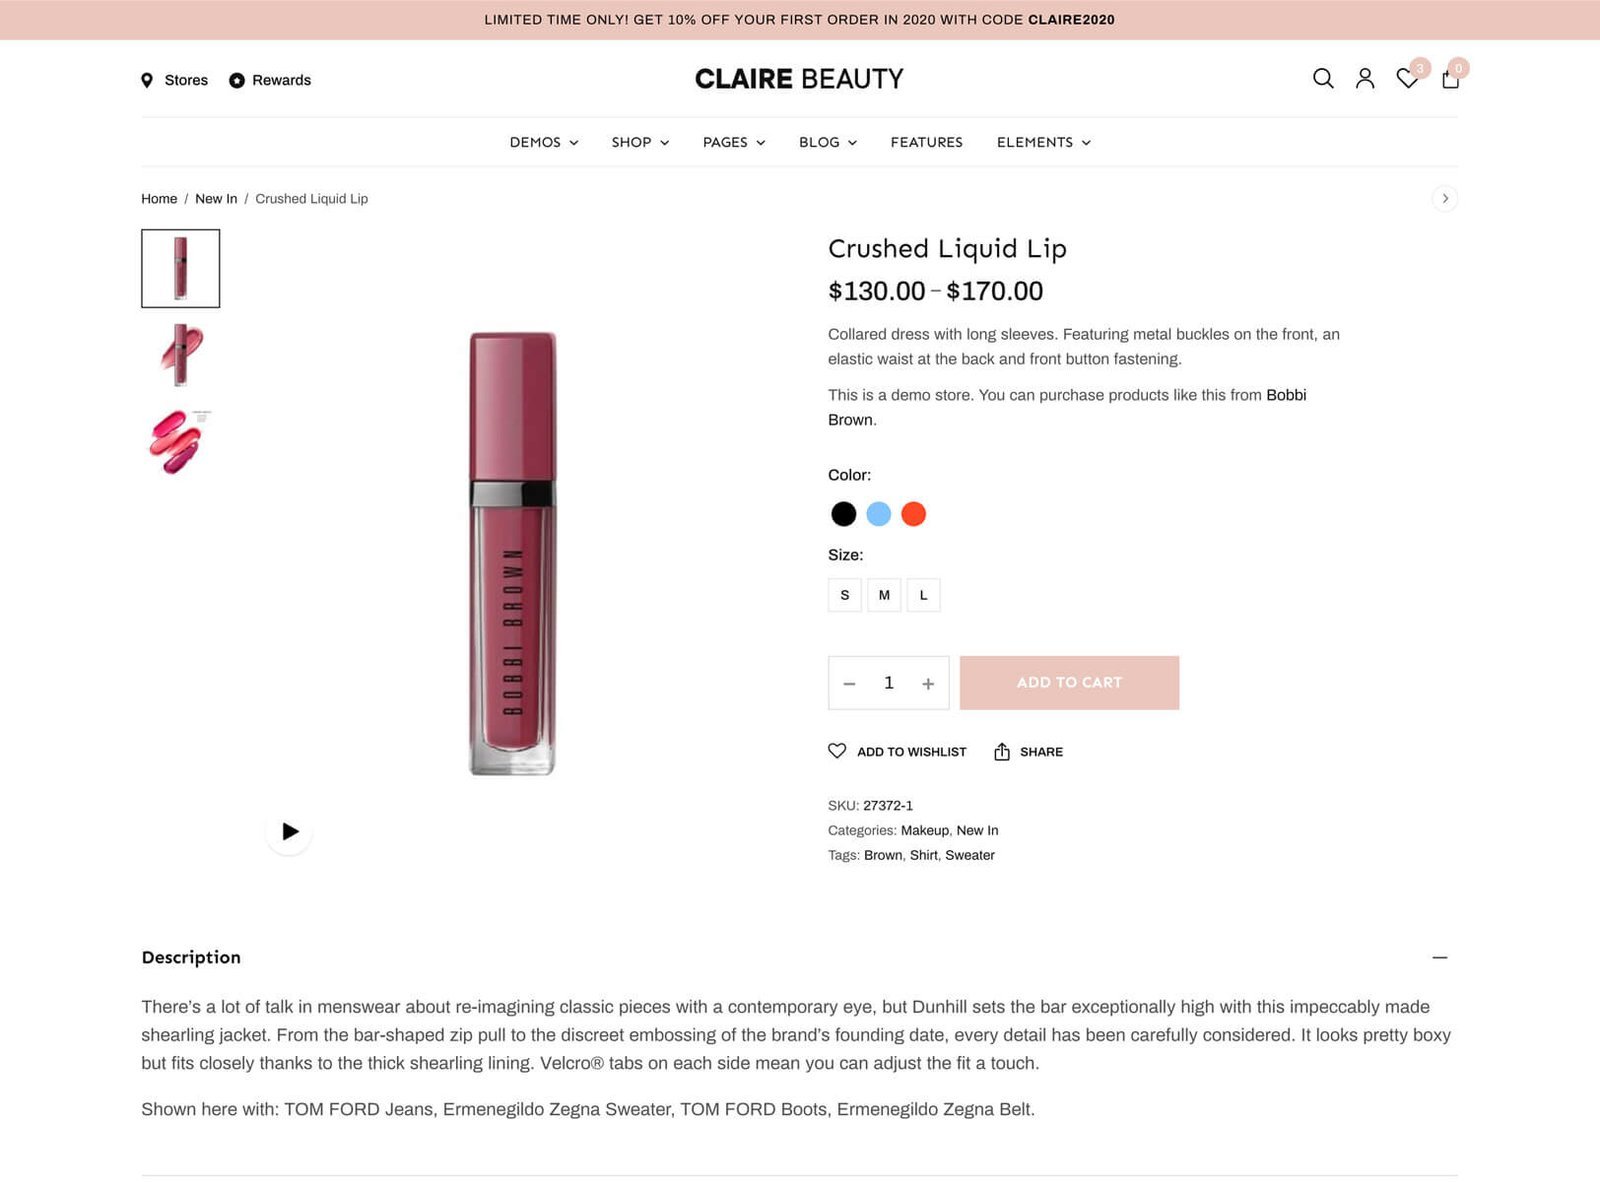Collapse the Description section
Viewport: 1600px width, 1182px height.
coord(1440,957)
